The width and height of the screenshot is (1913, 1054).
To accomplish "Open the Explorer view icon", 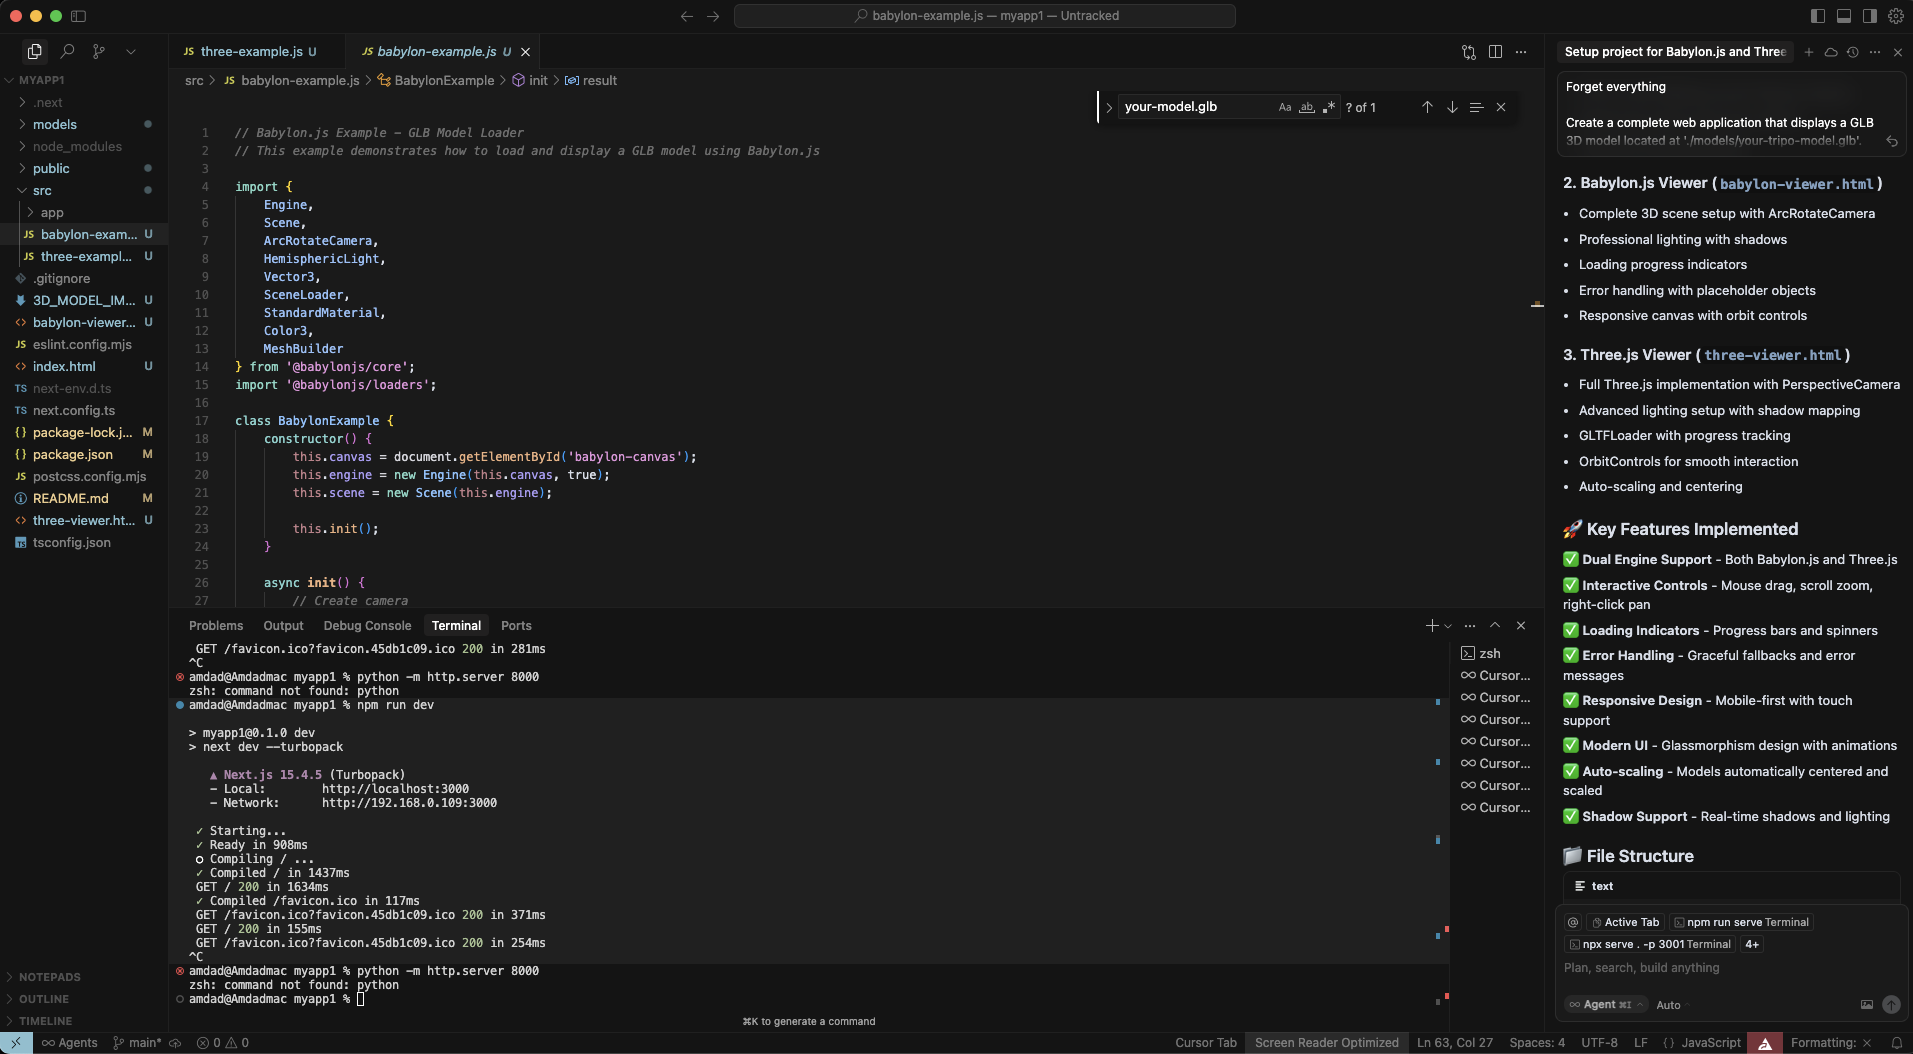I will [35, 51].
